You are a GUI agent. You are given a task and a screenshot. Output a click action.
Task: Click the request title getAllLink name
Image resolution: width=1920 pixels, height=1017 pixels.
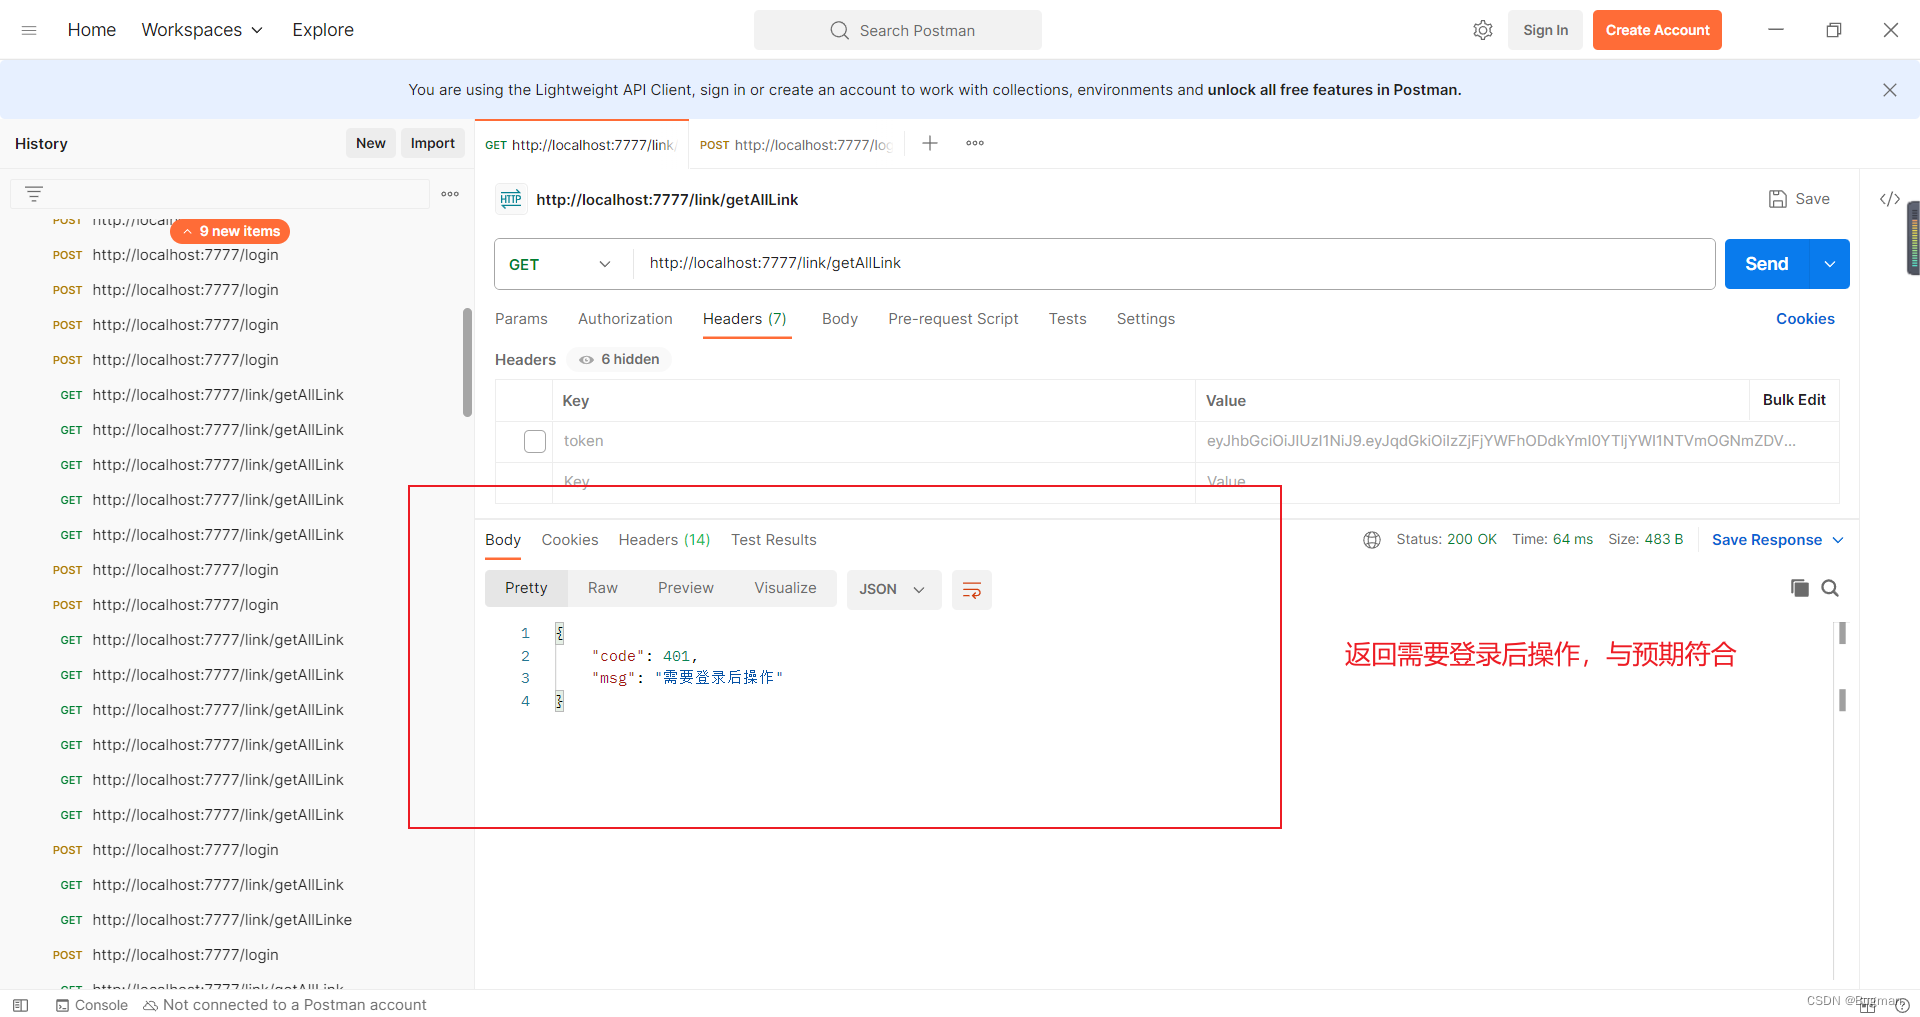(x=667, y=200)
